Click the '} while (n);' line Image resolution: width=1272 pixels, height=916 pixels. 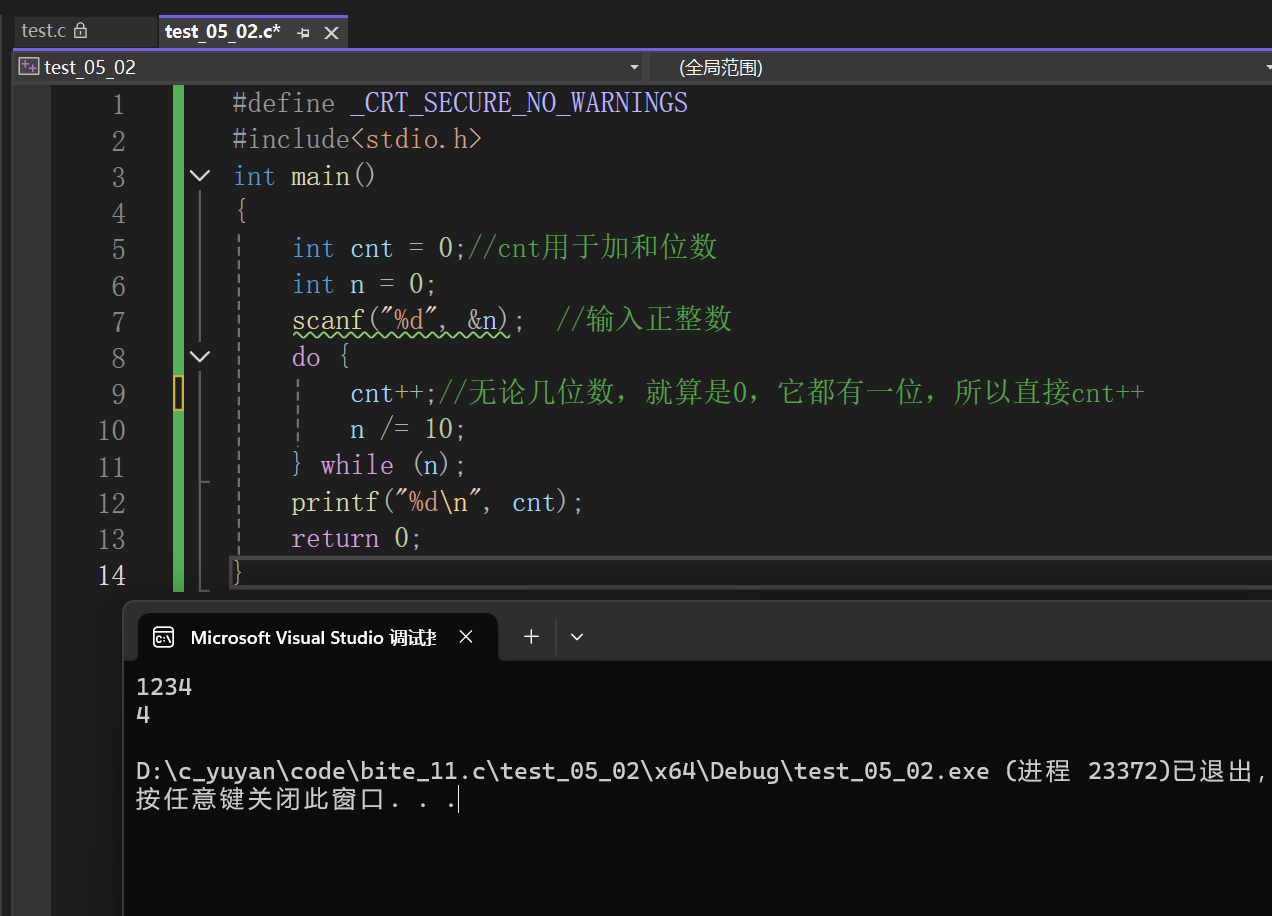379,466
